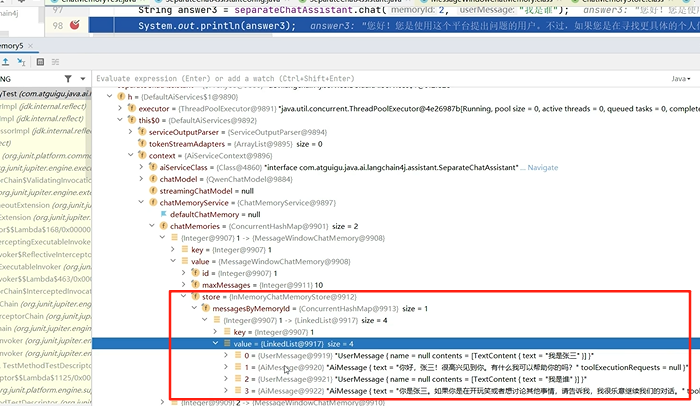Image resolution: width=700 pixels, height=406 pixels.
Task: Open the Java language dropdown
Action: [681, 79]
